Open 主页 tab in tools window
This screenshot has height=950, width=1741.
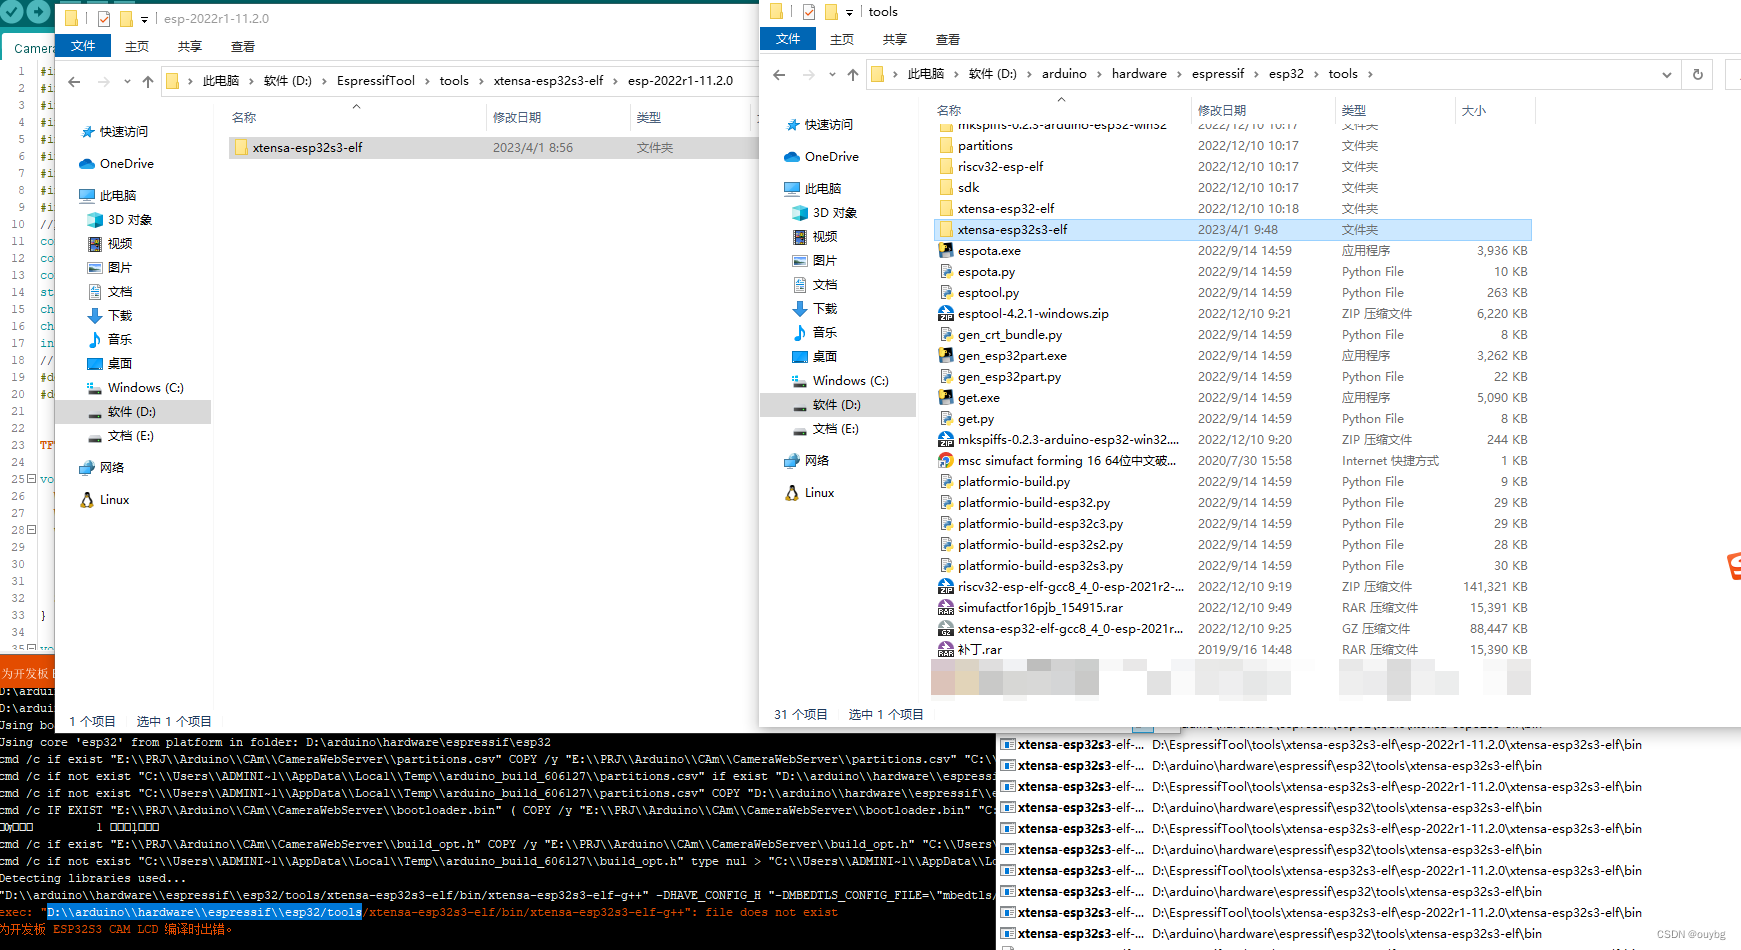point(842,39)
